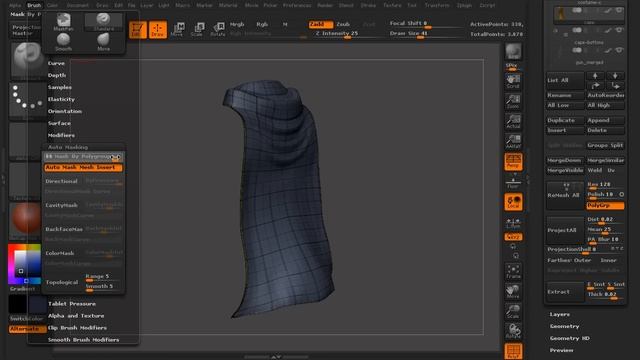Click the ReMesh All button

click(x=565, y=195)
